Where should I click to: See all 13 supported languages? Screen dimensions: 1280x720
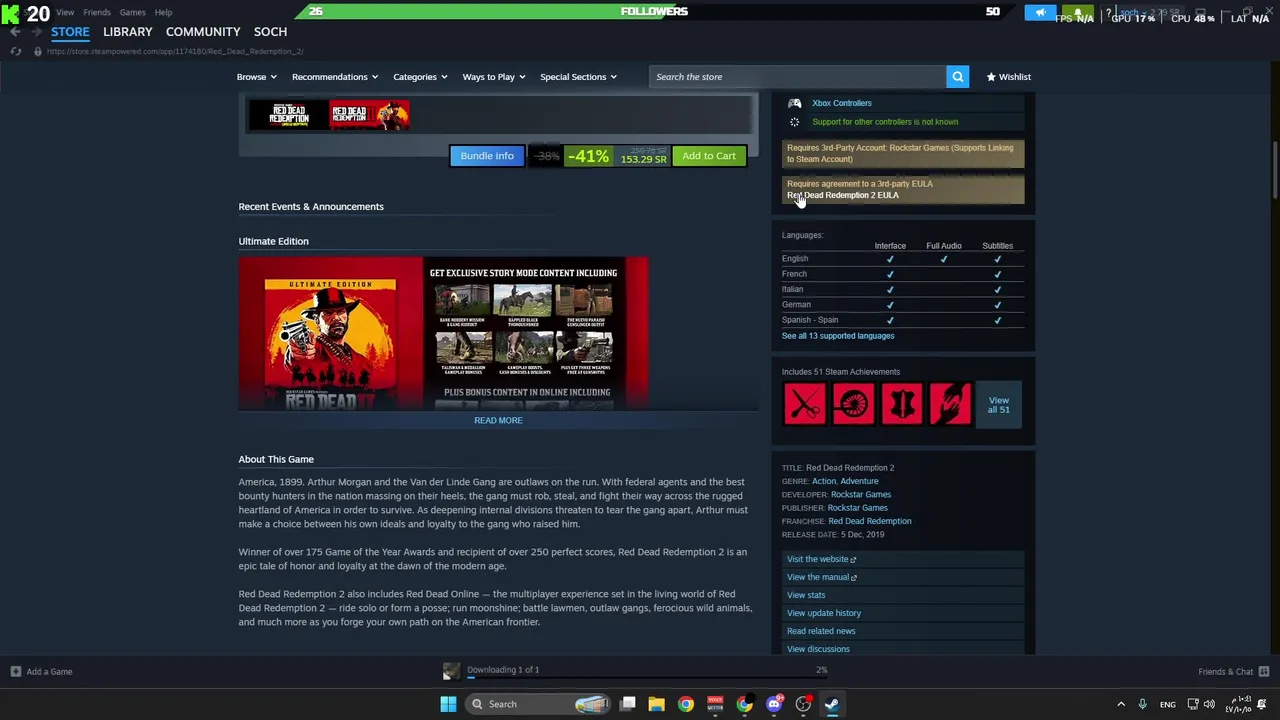pyautogui.click(x=838, y=336)
